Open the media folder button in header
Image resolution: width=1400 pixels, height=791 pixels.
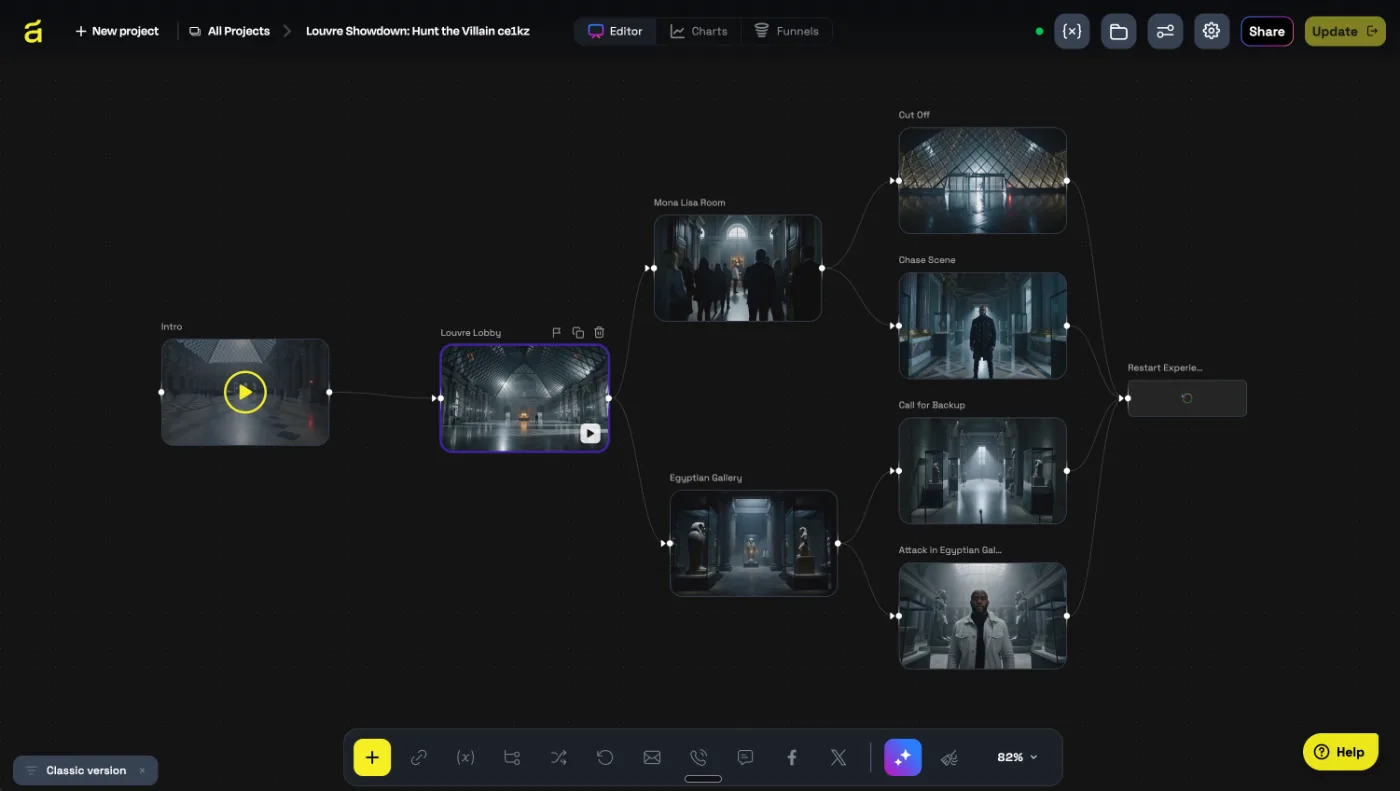point(1119,31)
